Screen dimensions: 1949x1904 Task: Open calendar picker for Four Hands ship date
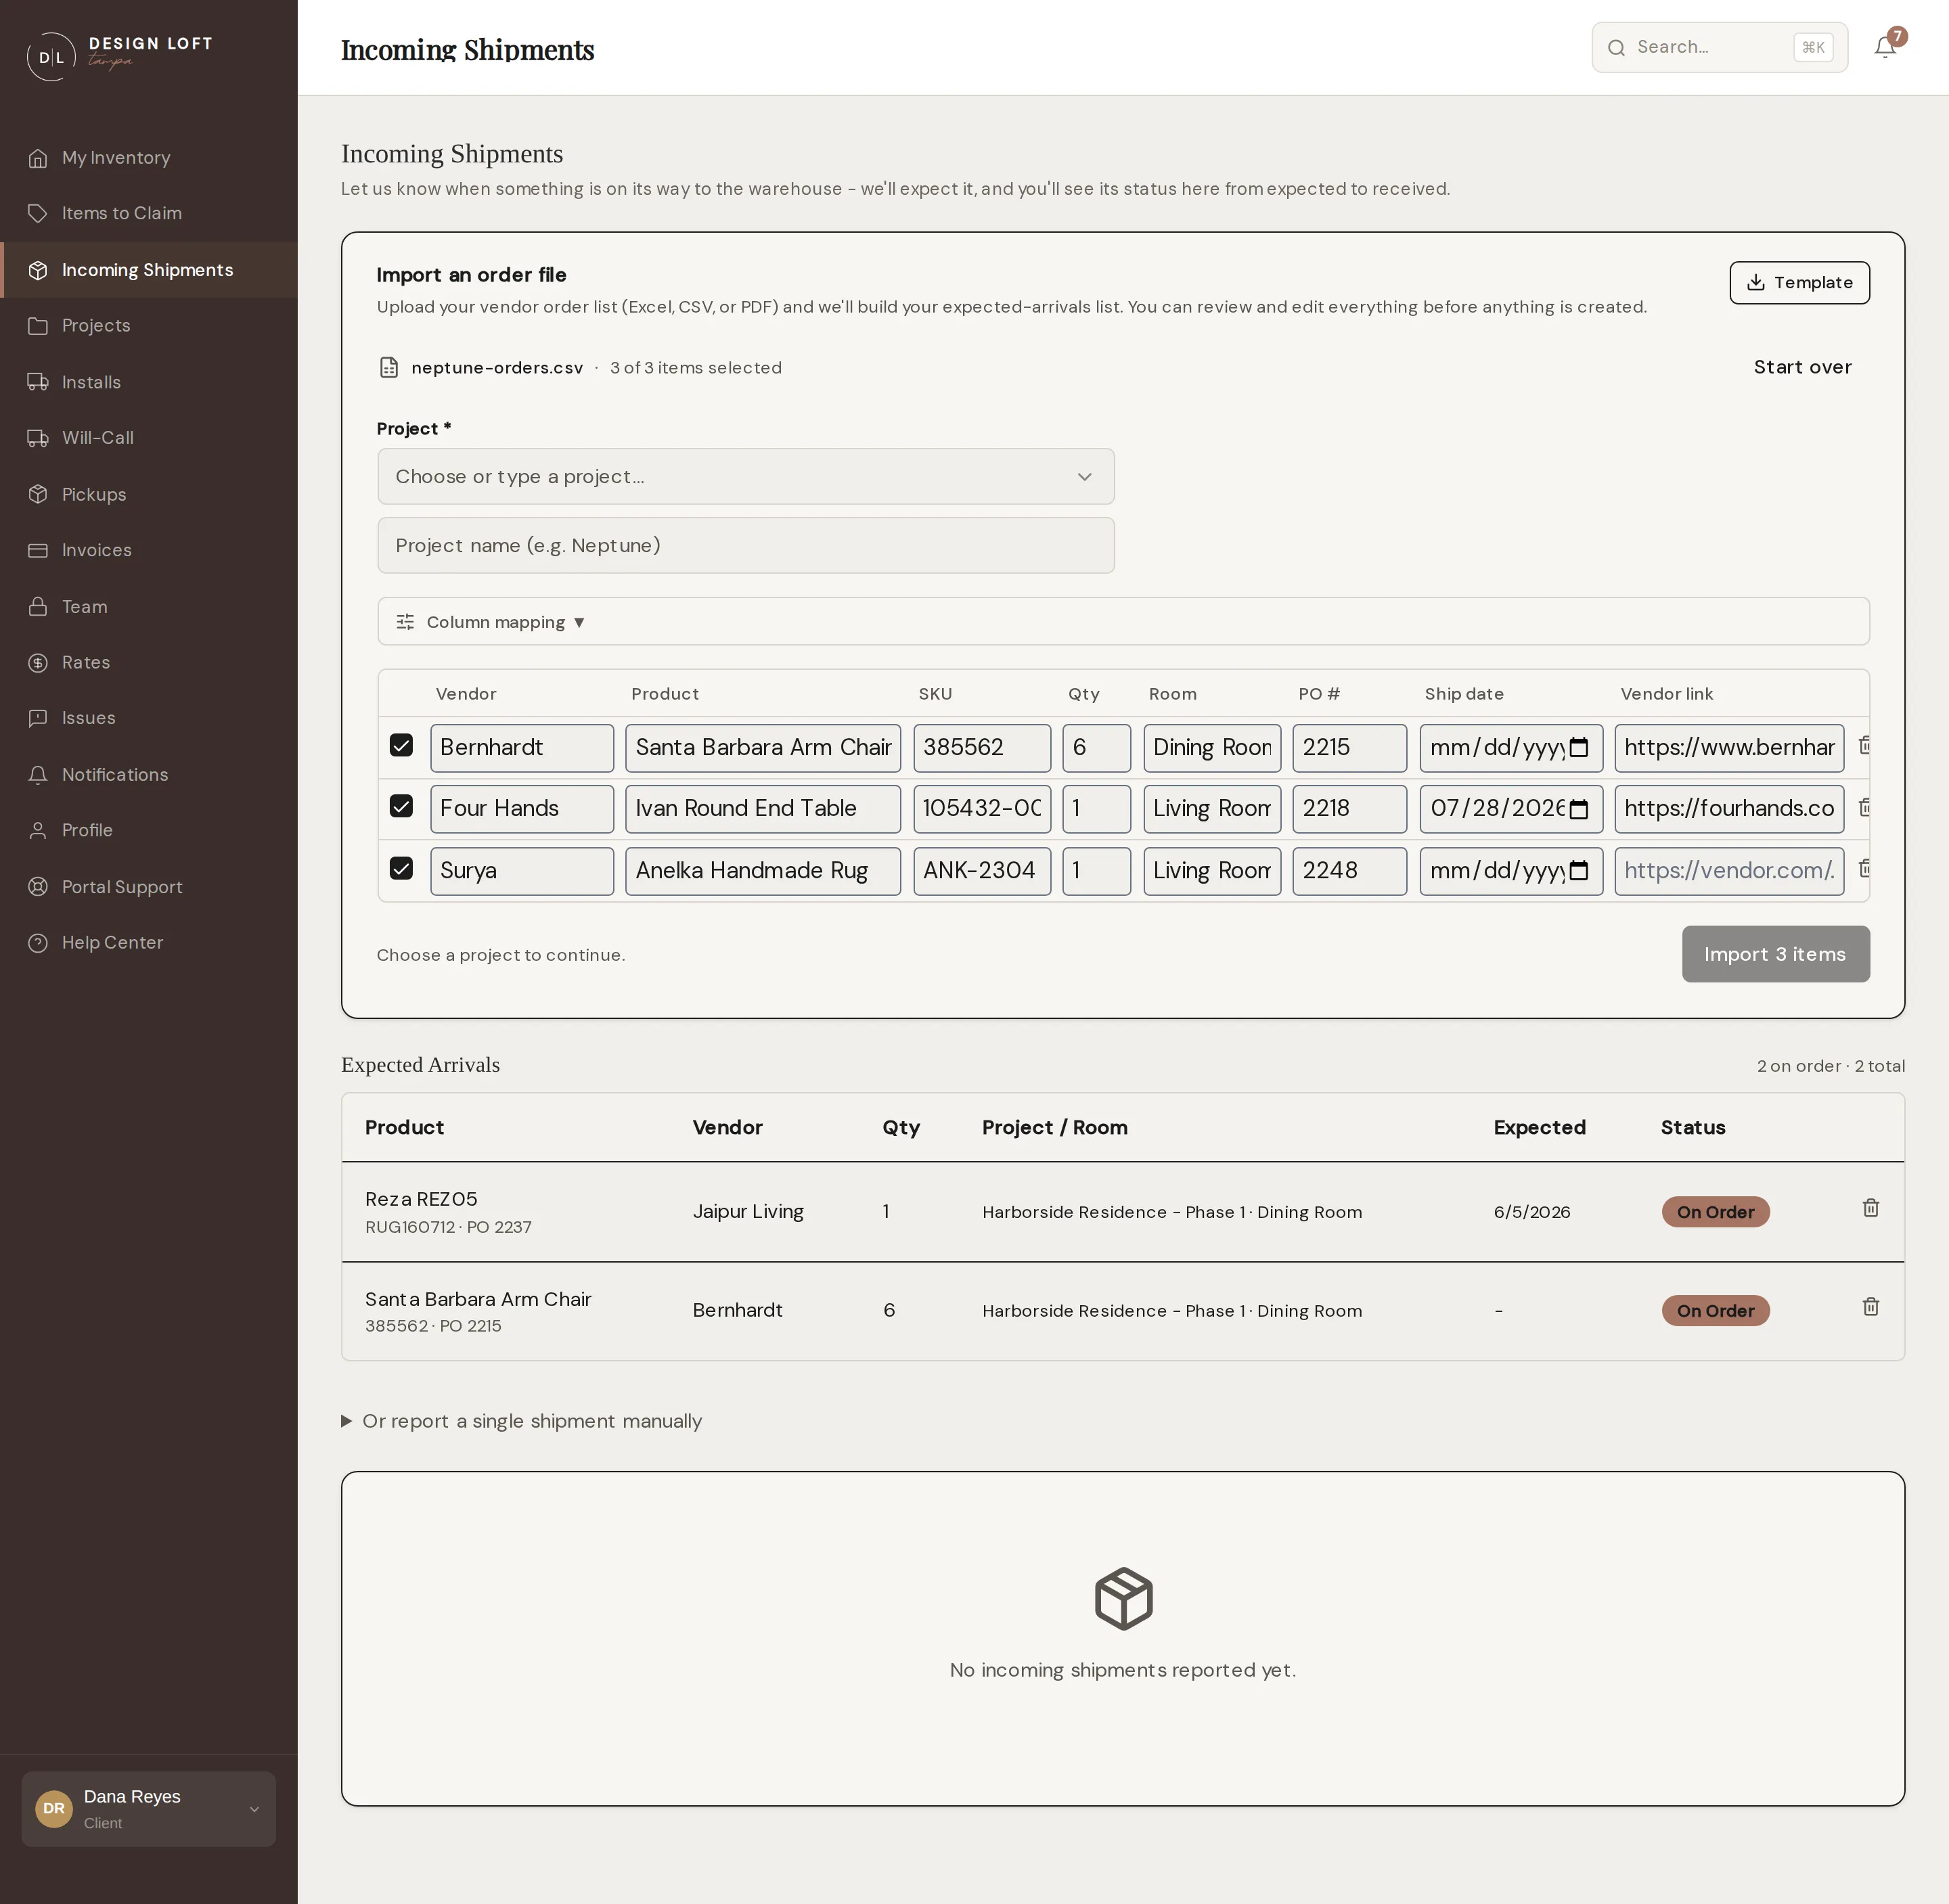[x=1579, y=809]
